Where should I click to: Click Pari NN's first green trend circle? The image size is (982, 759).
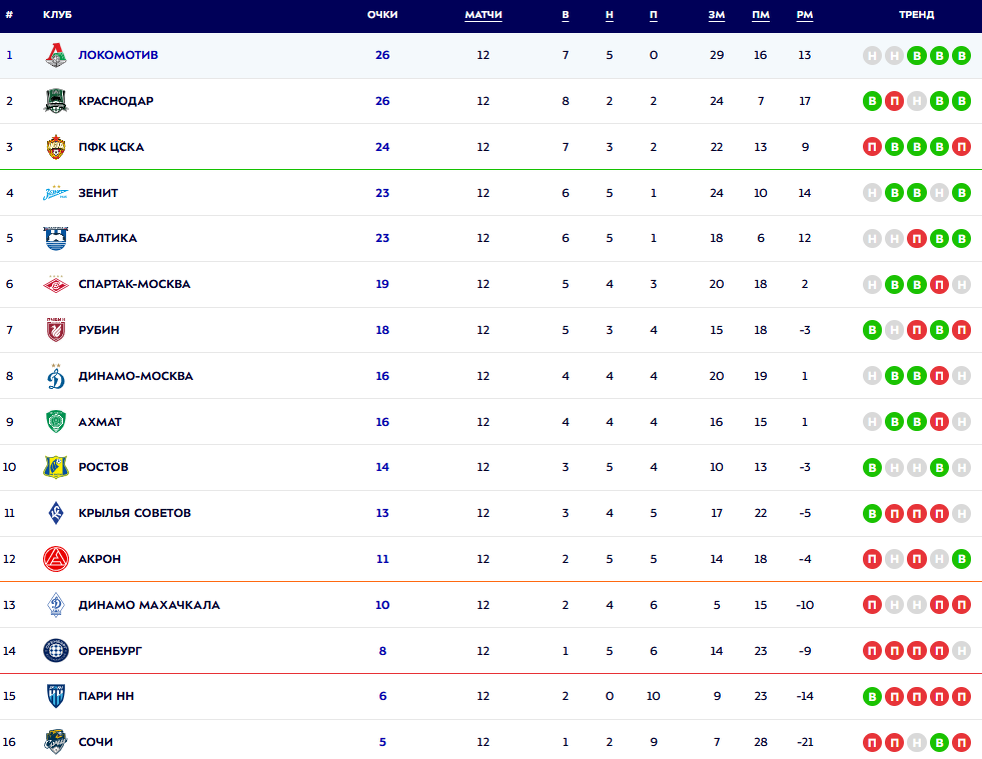tap(873, 697)
